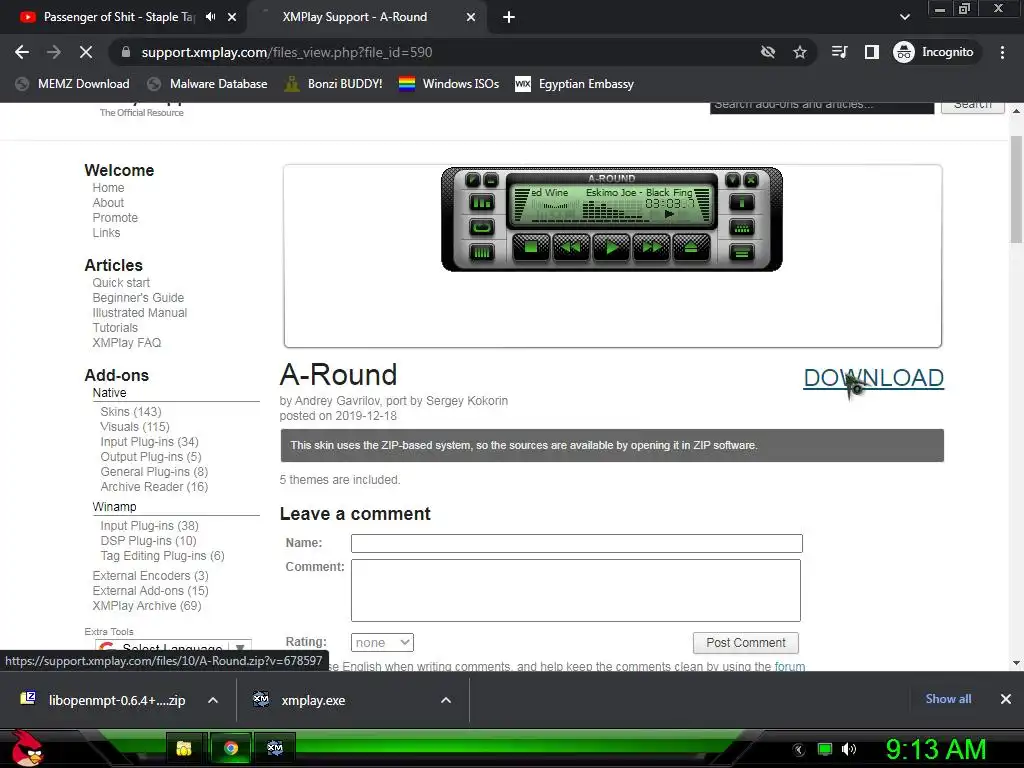Screen dimensions: 1024x768
Task: Browse Skins (143) add-ons
Action: 131,411
